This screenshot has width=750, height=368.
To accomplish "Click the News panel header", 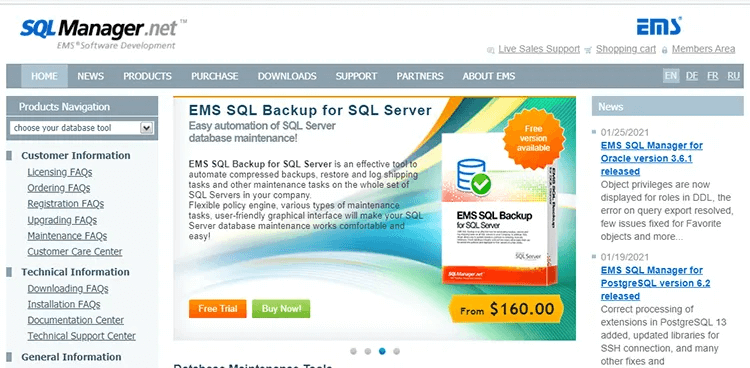I will (x=668, y=106).
